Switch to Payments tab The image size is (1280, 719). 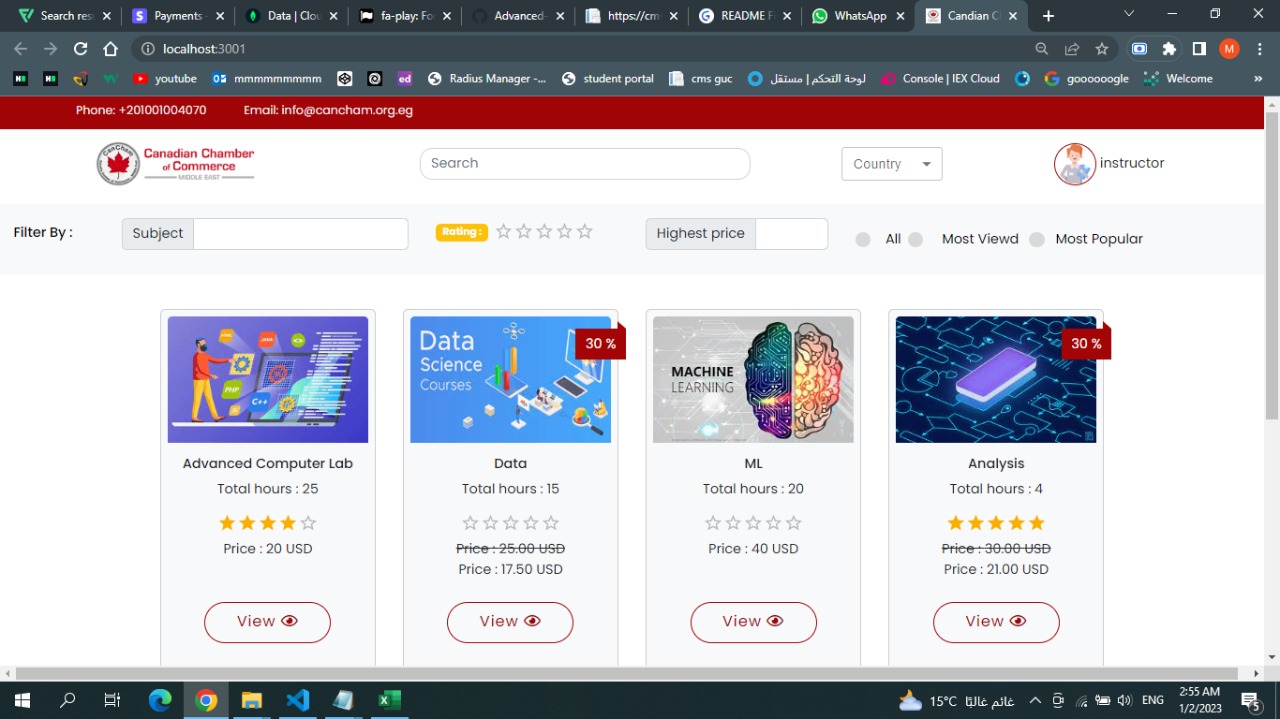(x=176, y=16)
